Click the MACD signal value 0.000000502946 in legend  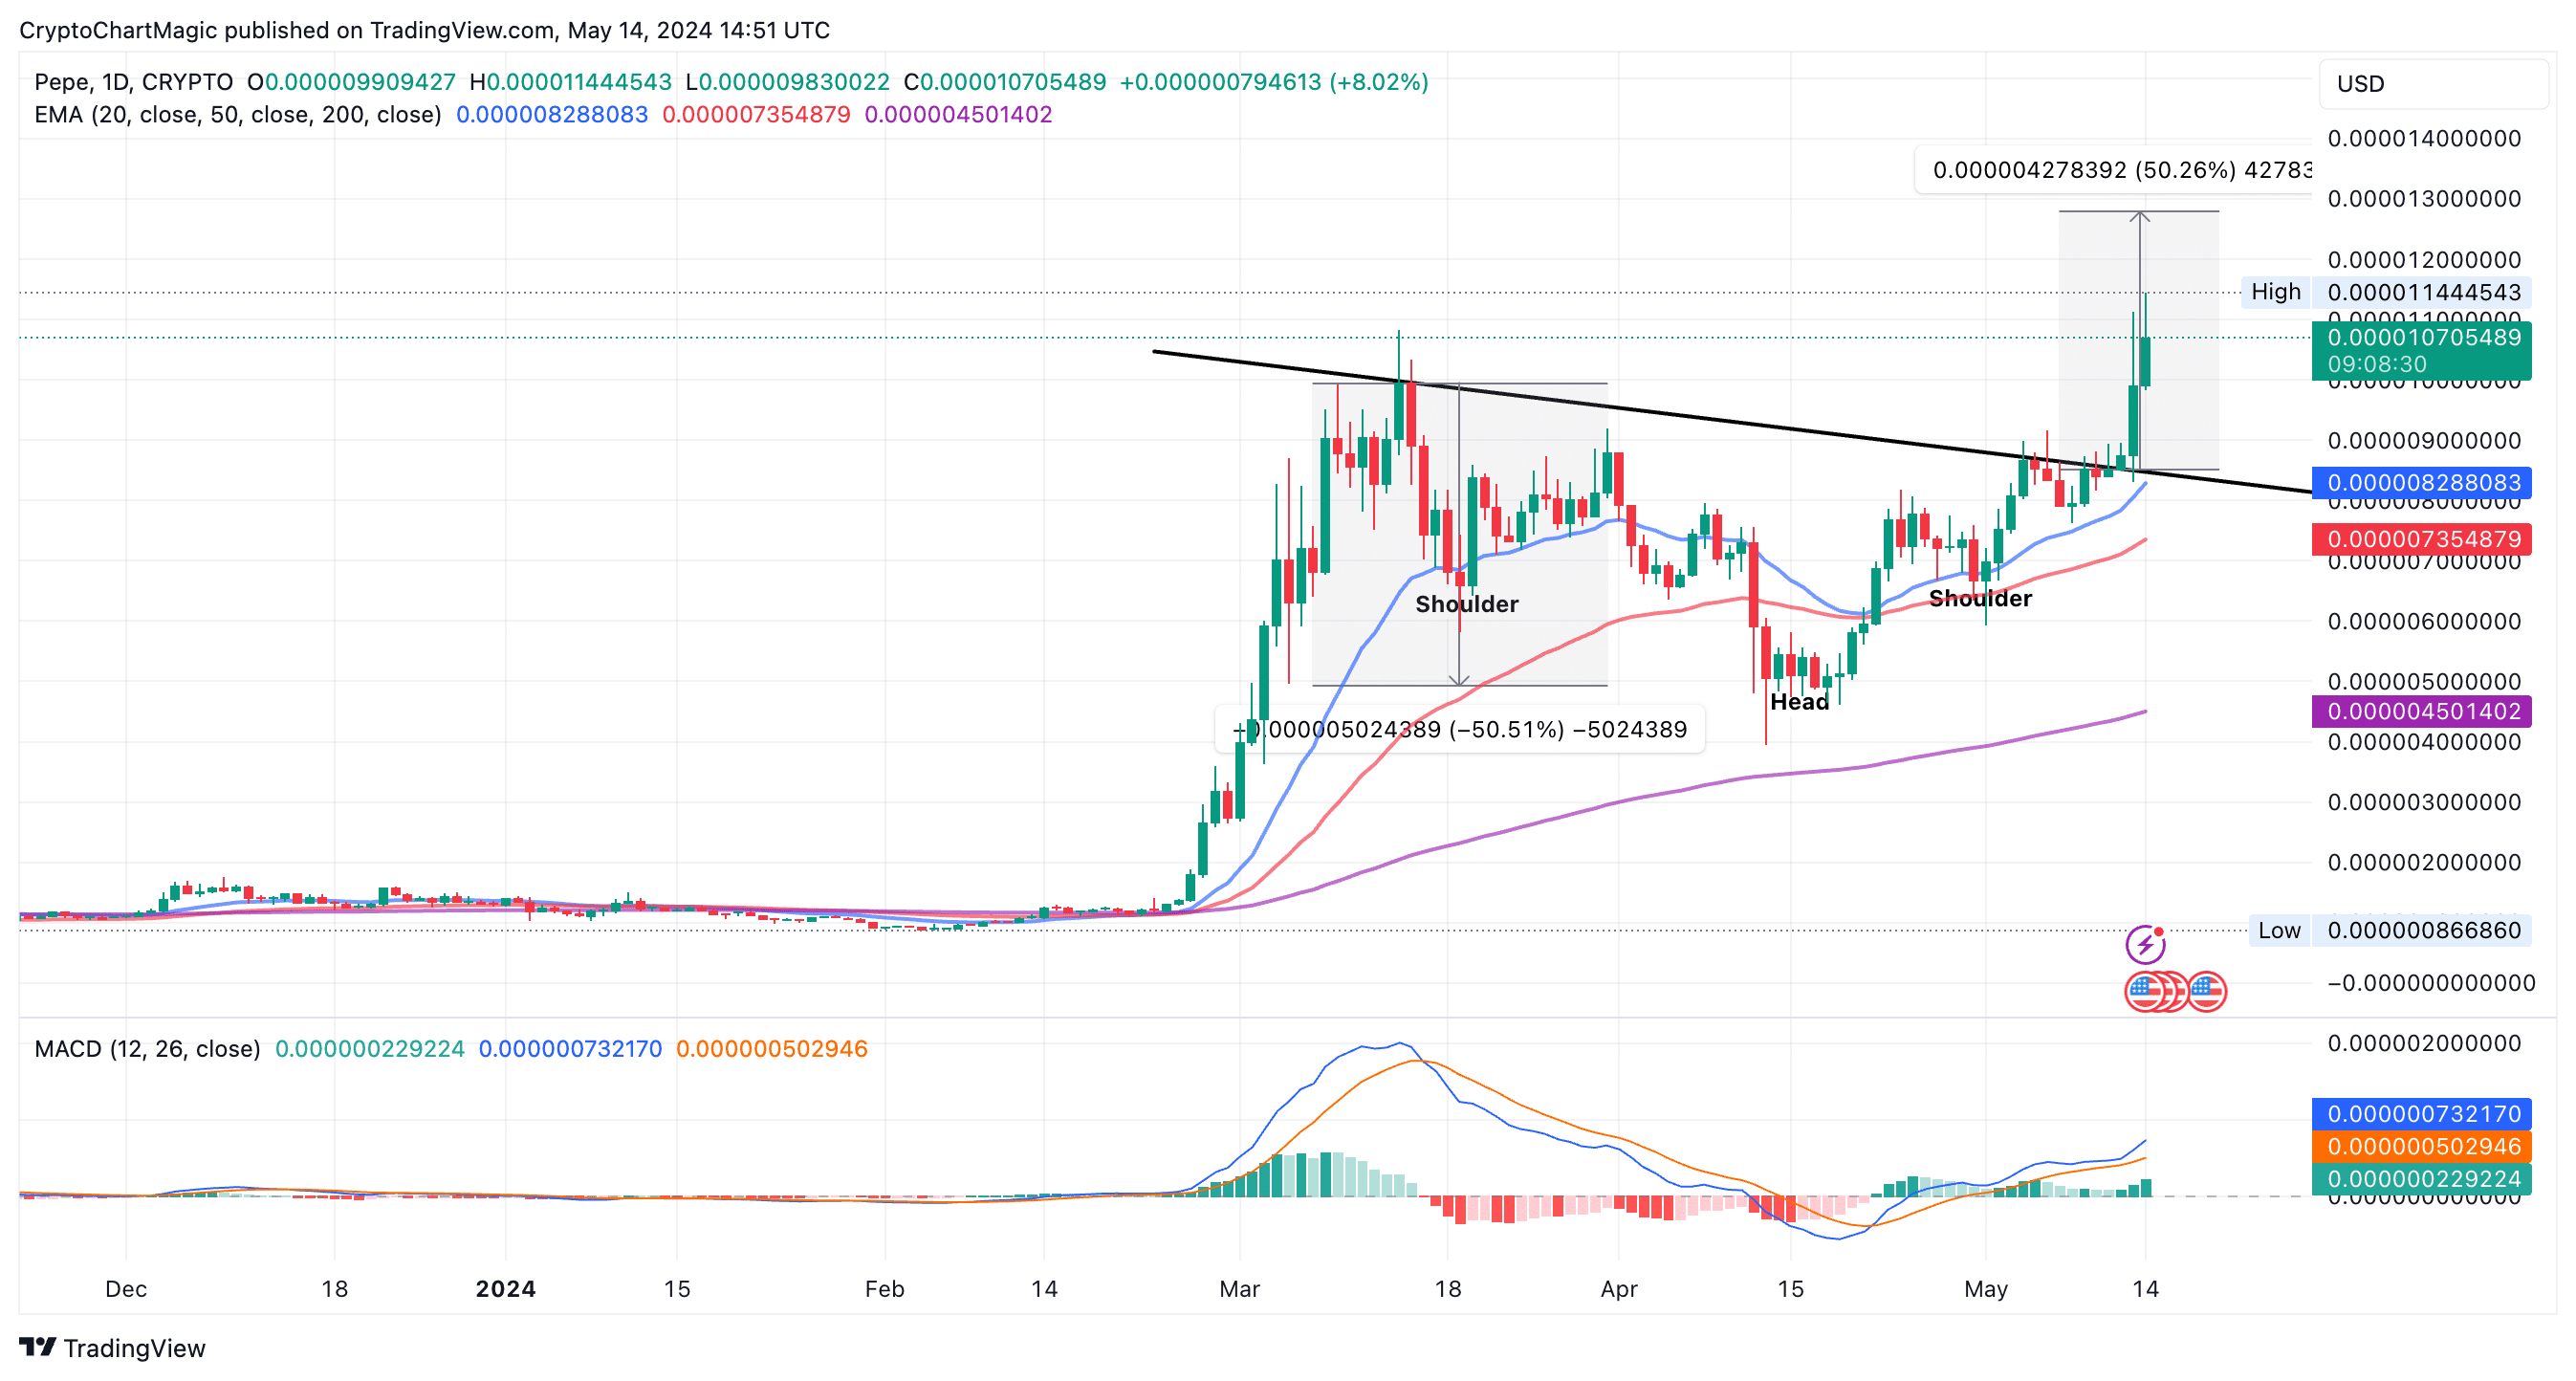pyautogui.click(x=772, y=1049)
